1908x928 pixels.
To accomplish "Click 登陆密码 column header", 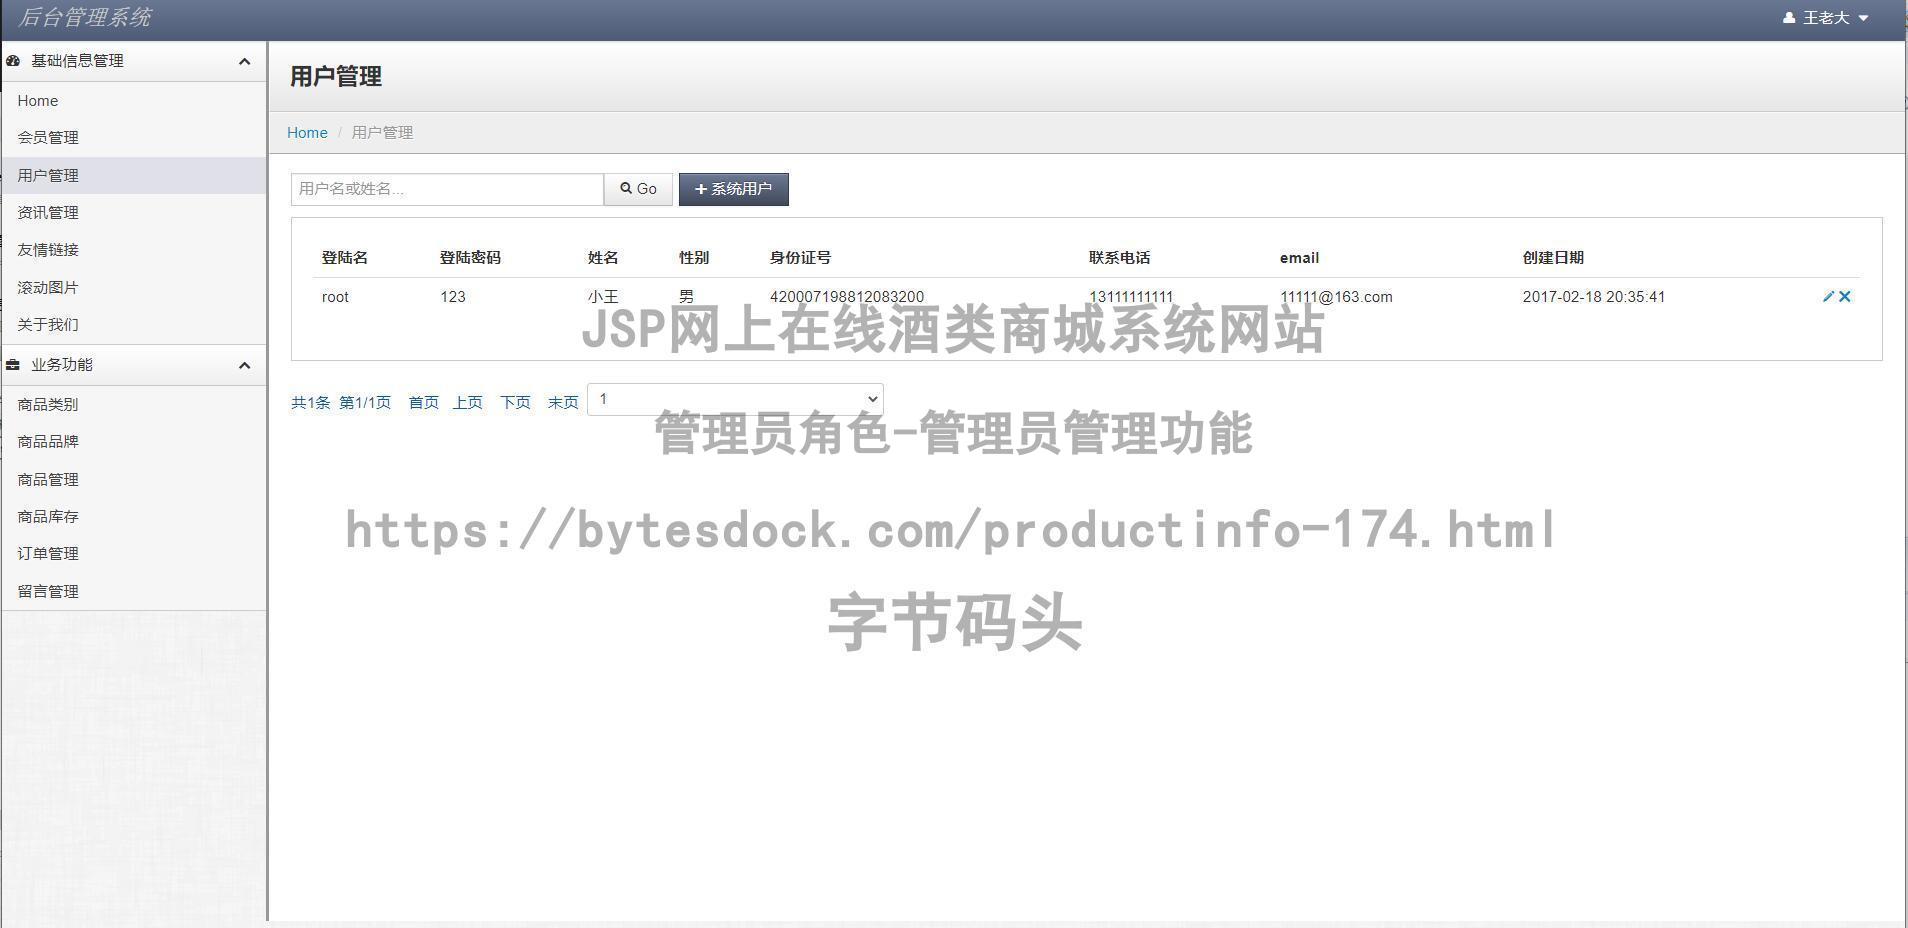I will [470, 258].
